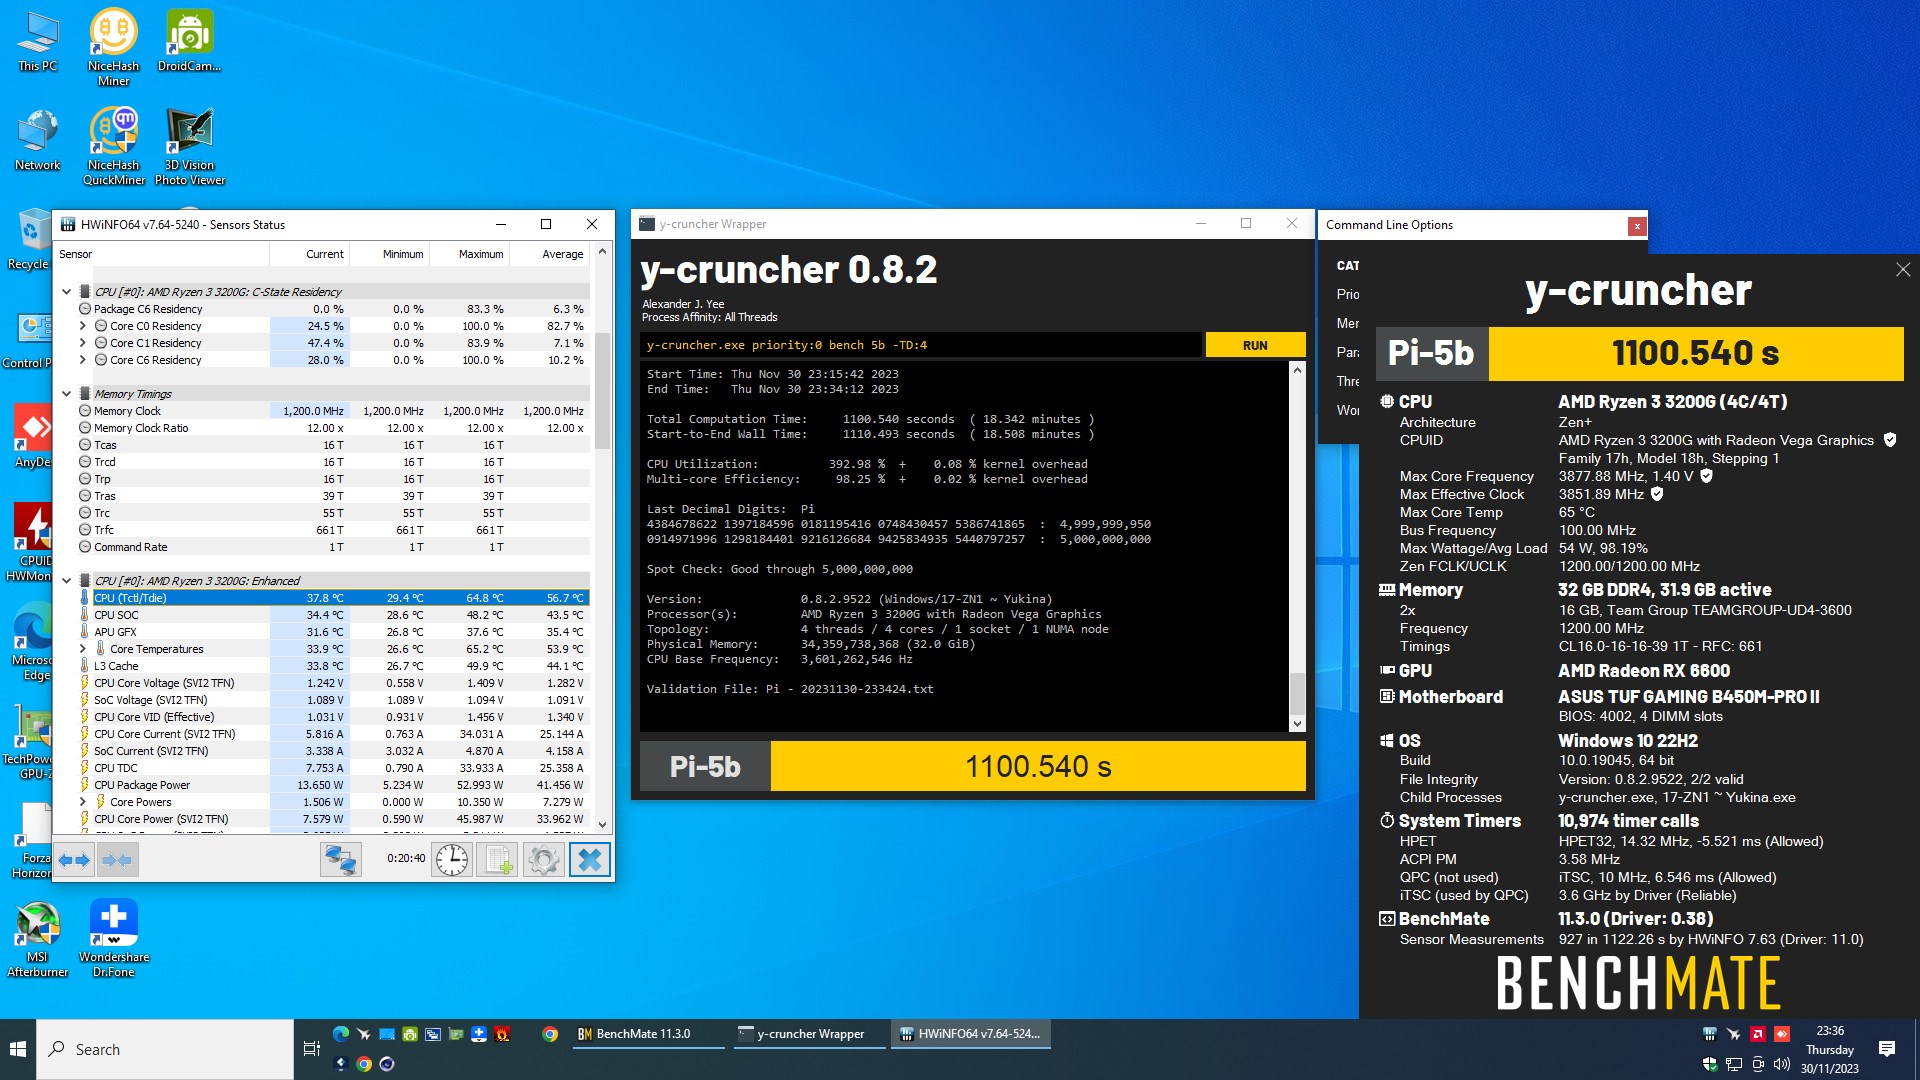Image resolution: width=1920 pixels, height=1080 pixels.
Task: Expand the Core Powers row
Action: 83,802
